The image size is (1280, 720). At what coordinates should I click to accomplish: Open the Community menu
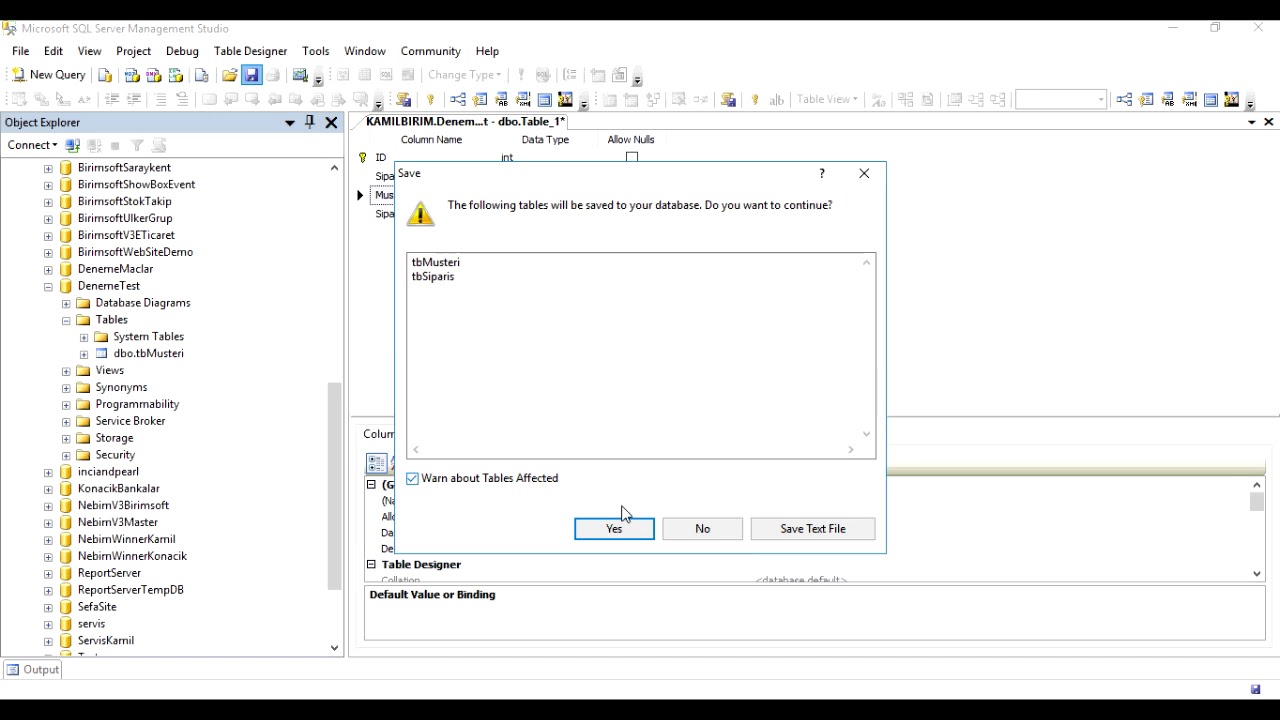coord(430,51)
